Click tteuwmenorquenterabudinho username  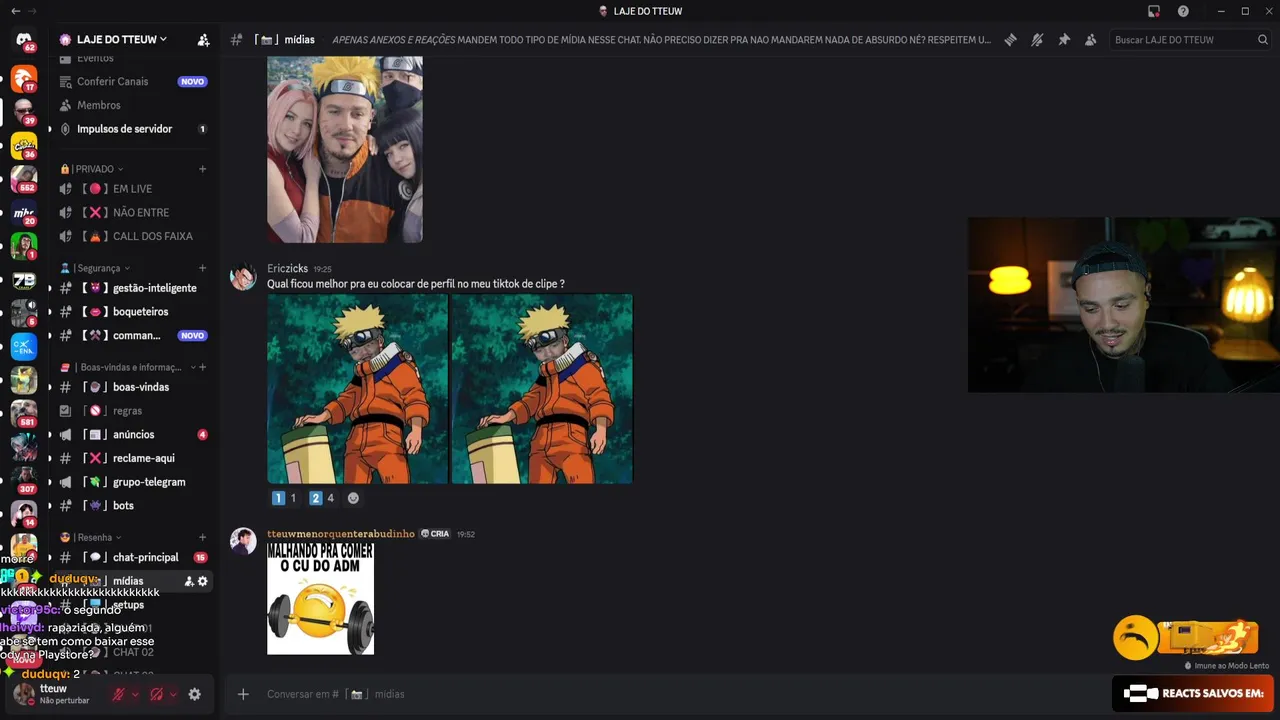coord(341,534)
